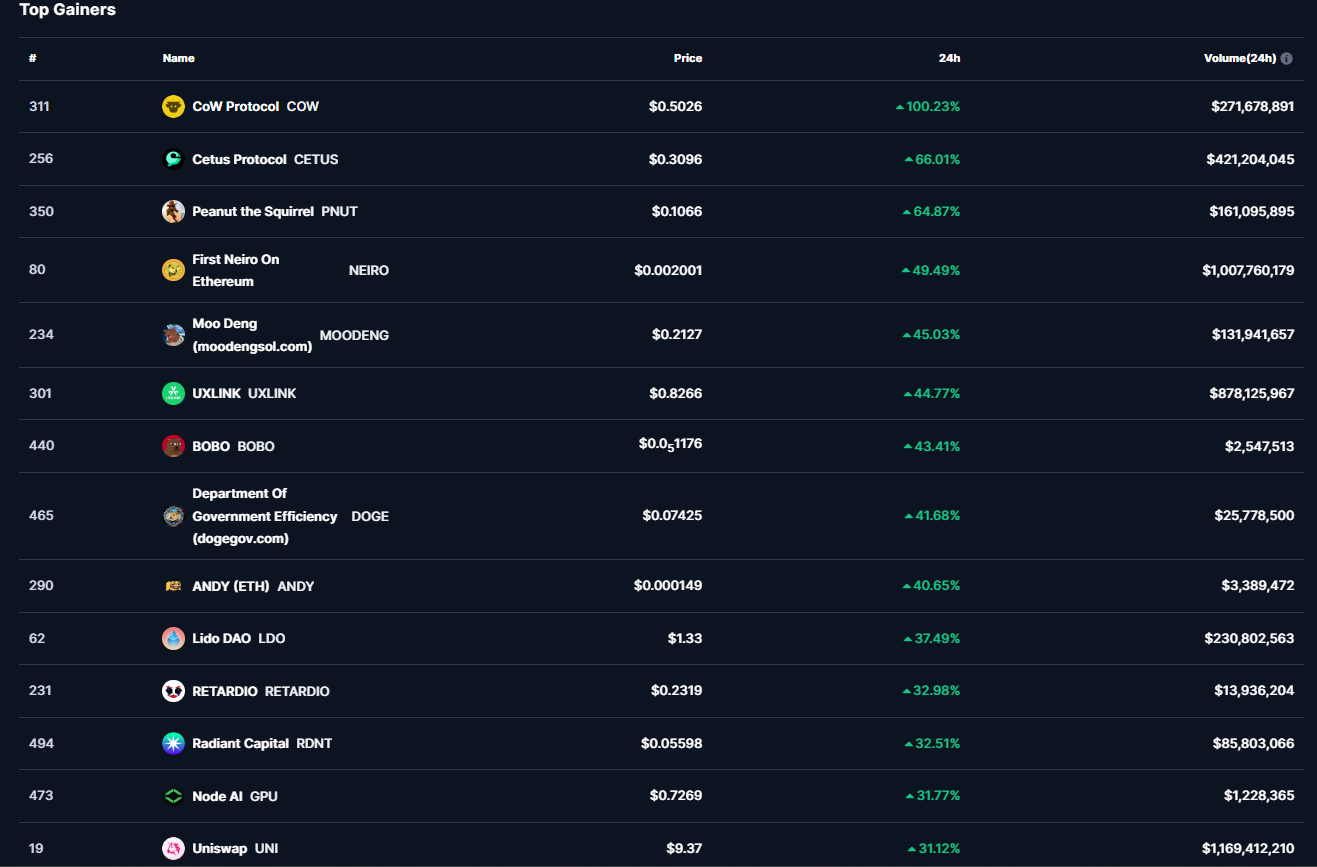The height and width of the screenshot is (867, 1317).
Task: Open the RETARDIO coin name link
Action: tap(225, 692)
